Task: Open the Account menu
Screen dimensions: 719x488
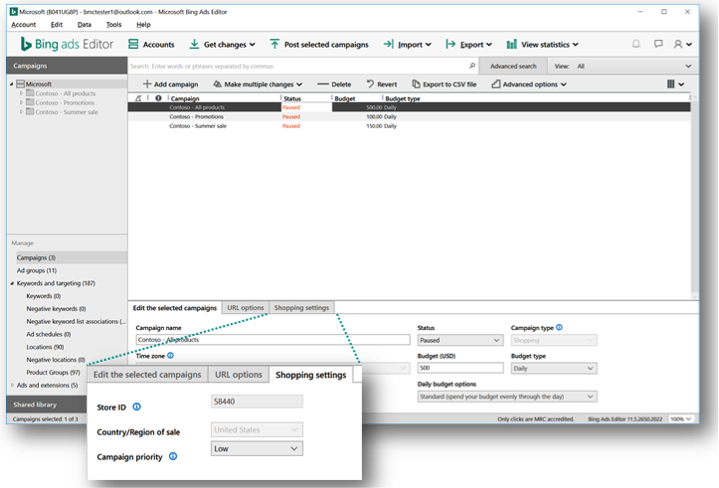Action: 23,25
